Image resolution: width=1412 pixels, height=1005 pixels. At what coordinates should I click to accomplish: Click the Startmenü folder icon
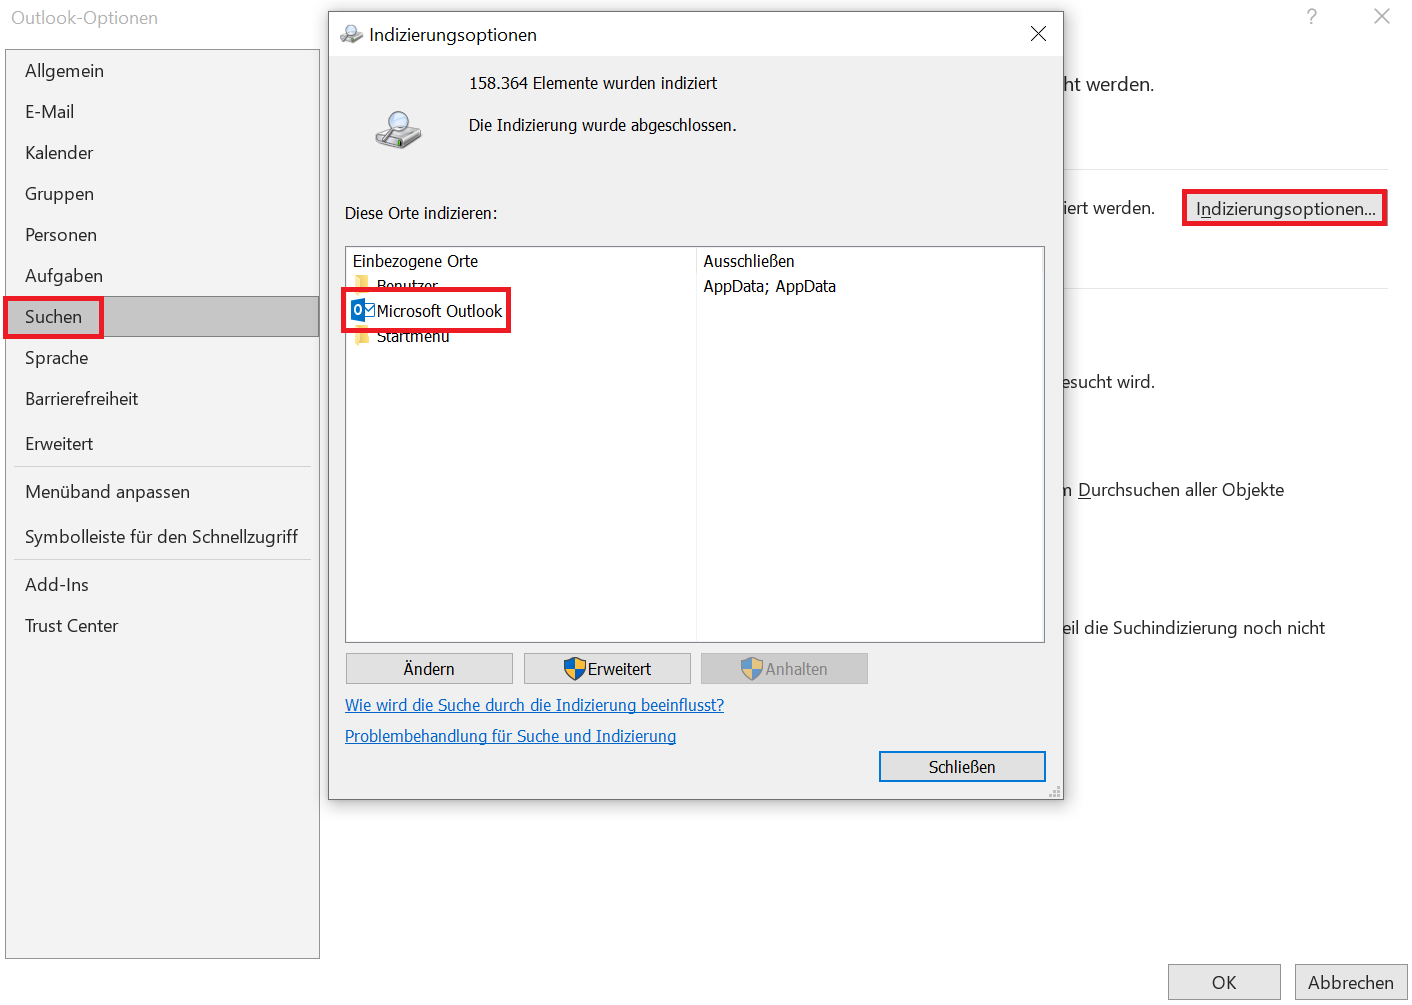(362, 337)
